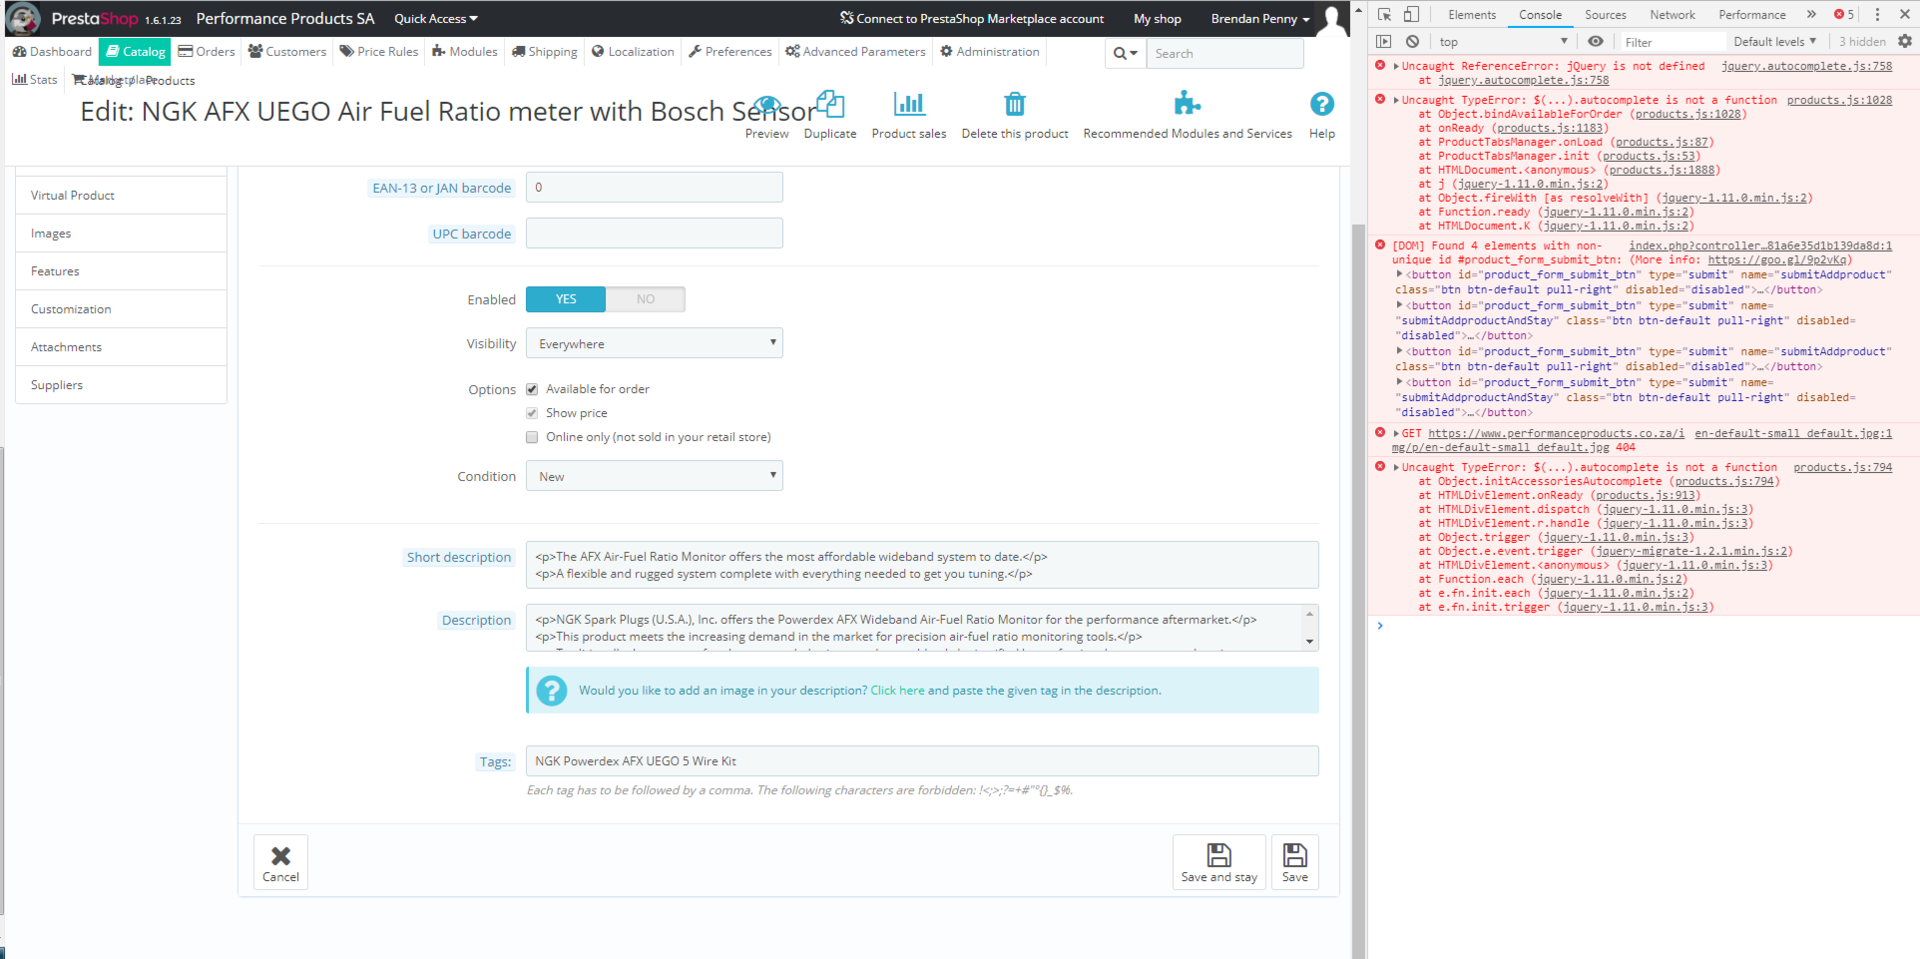Click the Save button
The width and height of the screenshot is (1920, 959).
[x=1295, y=862]
